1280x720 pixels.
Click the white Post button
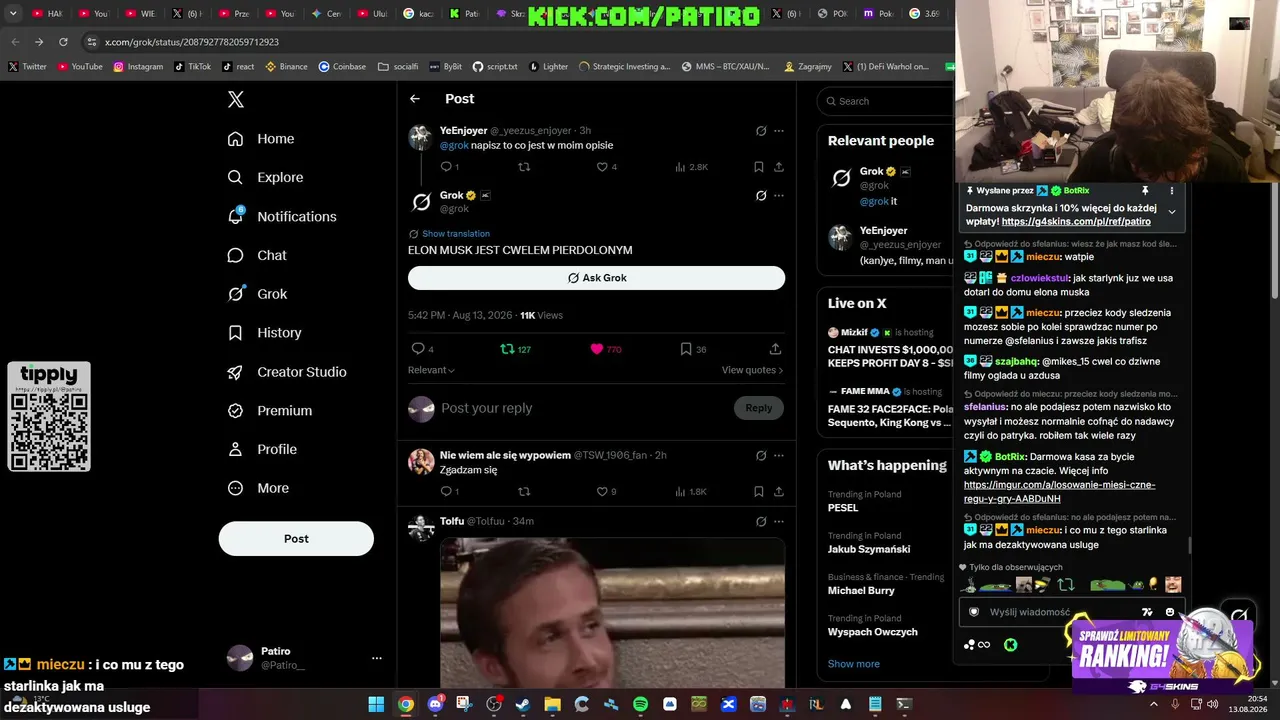(296, 539)
